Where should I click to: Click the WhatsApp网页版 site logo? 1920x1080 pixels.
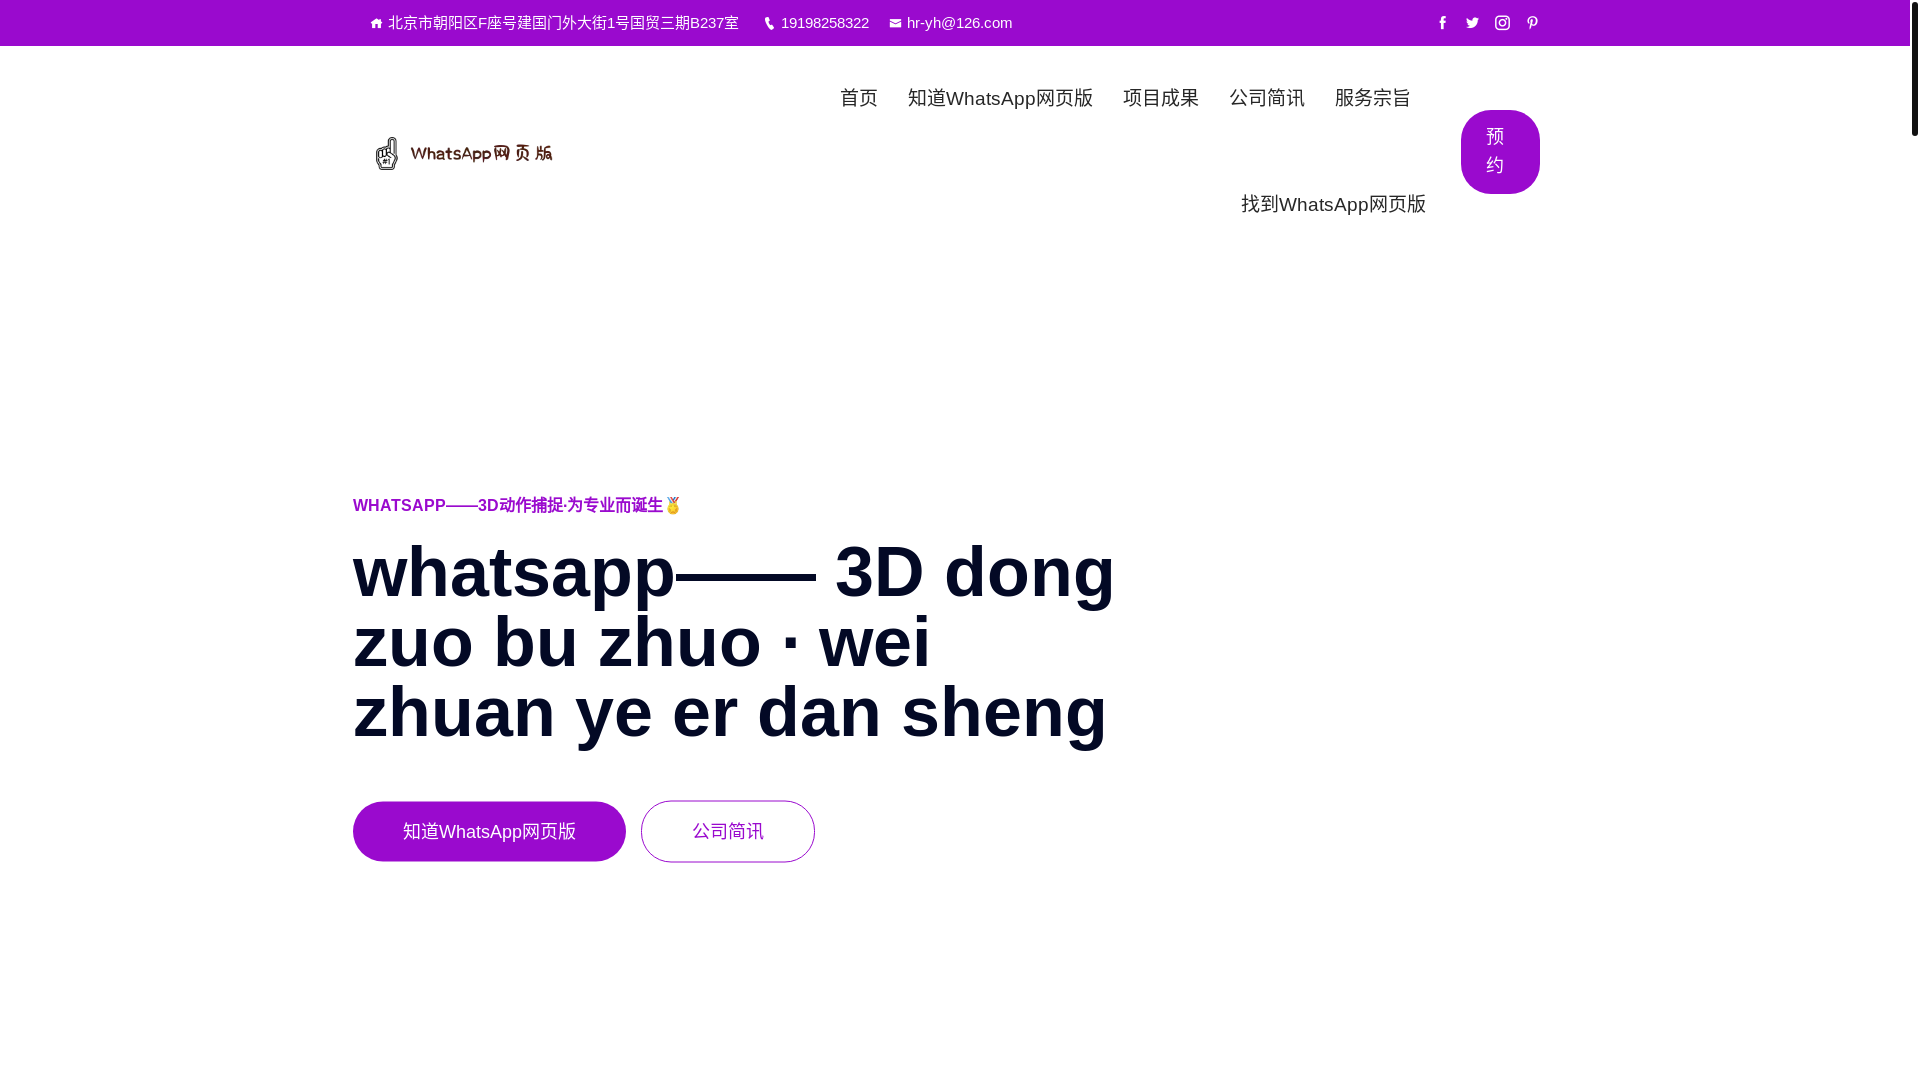click(x=463, y=153)
